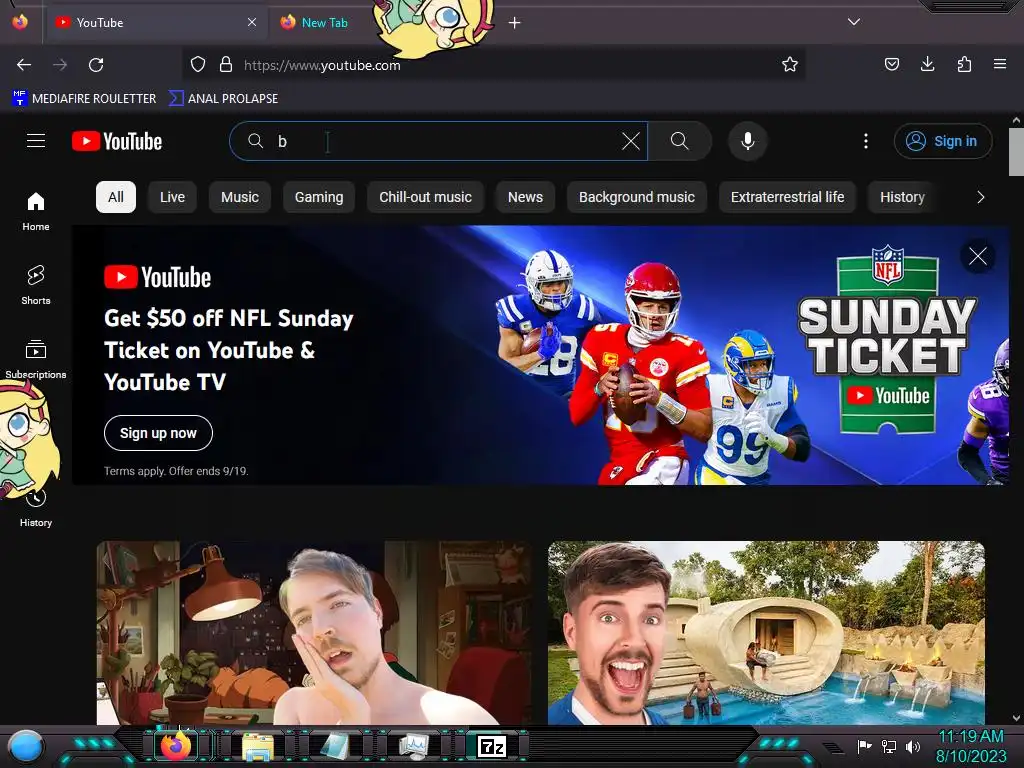Viewport: 1024px width, 768px height.
Task: List all tabs dropdown arrow
Action: click(854, 22)
